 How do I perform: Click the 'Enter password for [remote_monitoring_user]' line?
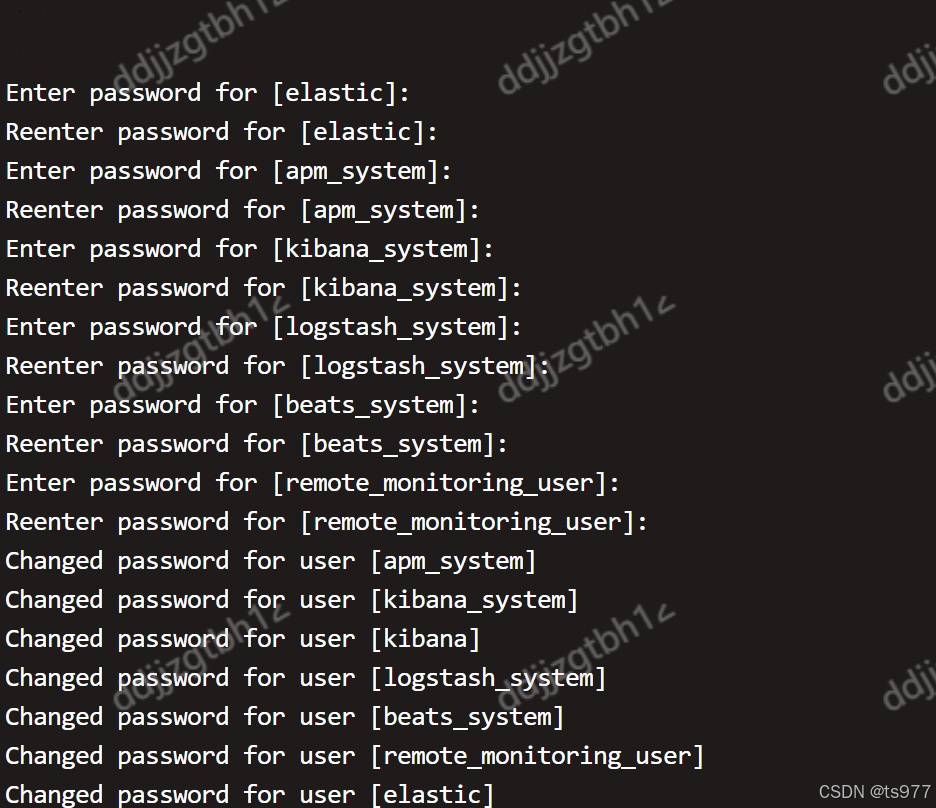coord(312,483)
